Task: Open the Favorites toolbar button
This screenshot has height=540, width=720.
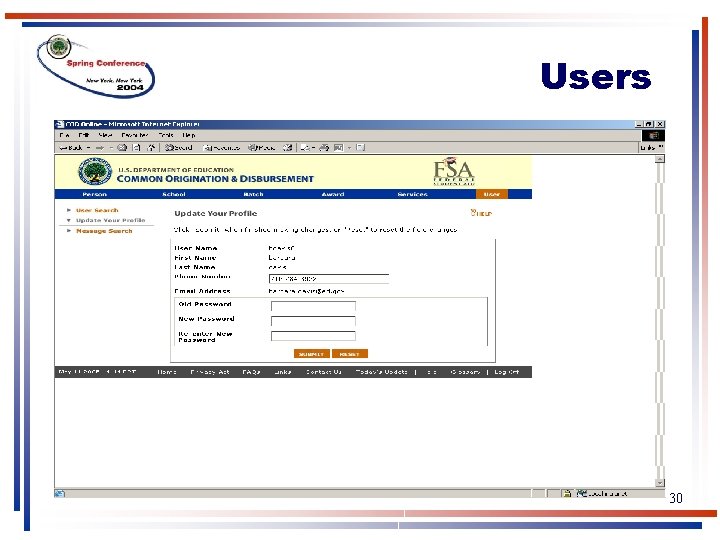Action: point(221,148)
